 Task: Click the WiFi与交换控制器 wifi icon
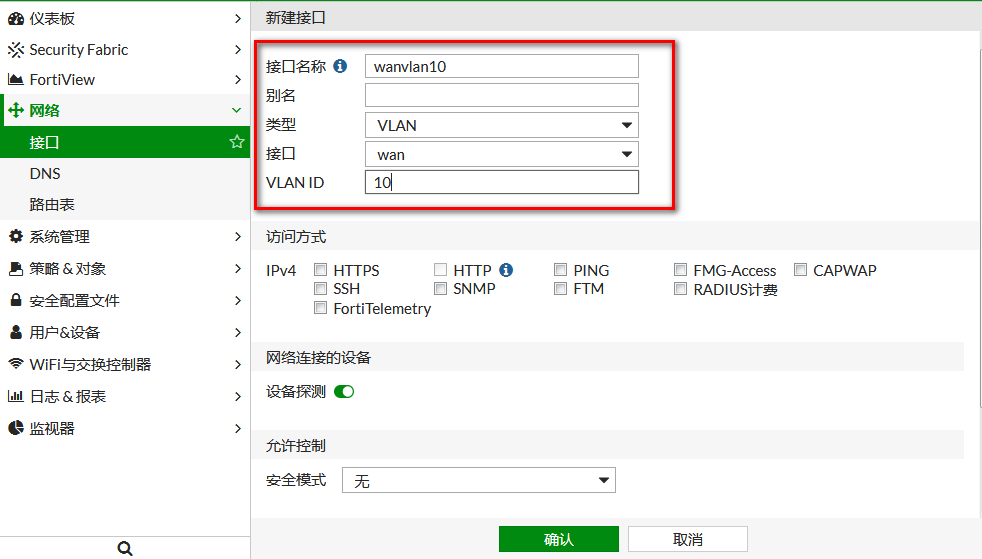pyautogui.click(x=16, y=364)
